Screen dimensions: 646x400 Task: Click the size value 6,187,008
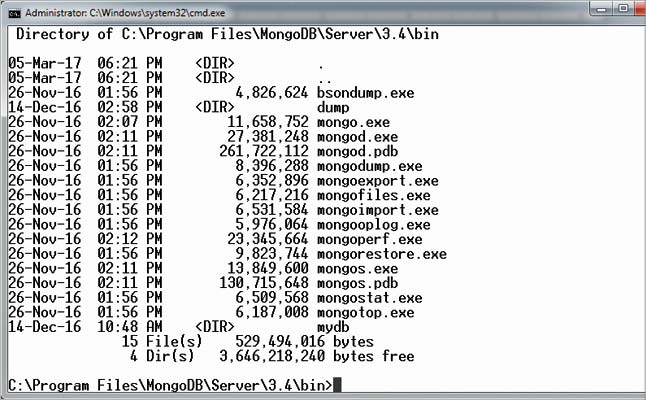point(272,312)
